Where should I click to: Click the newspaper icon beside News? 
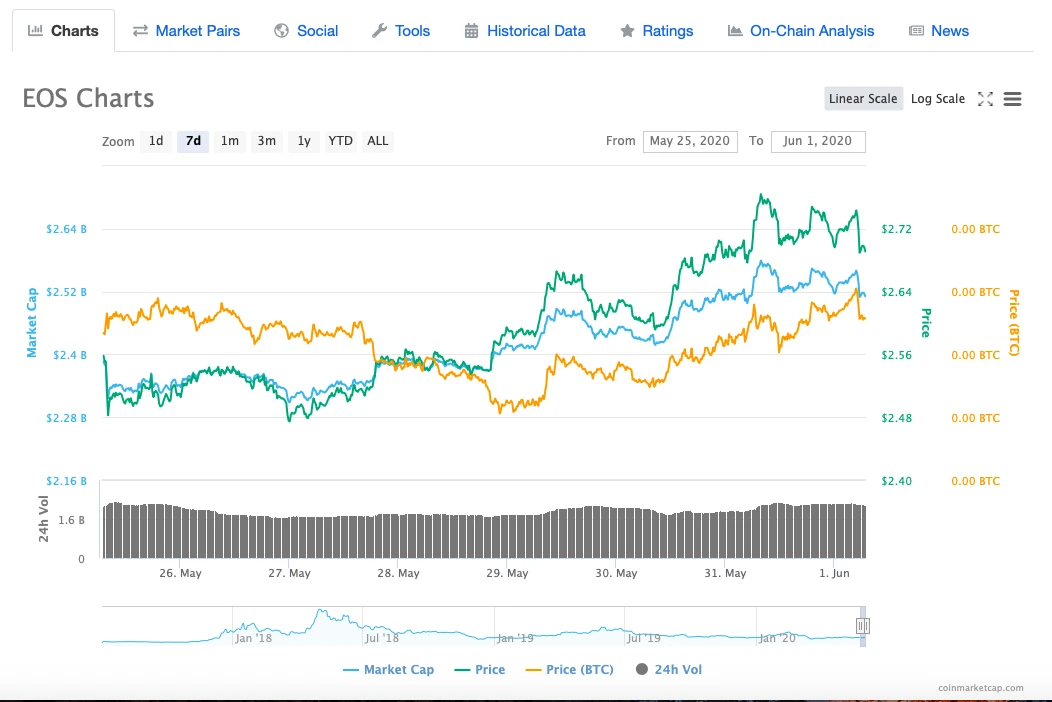916,31
